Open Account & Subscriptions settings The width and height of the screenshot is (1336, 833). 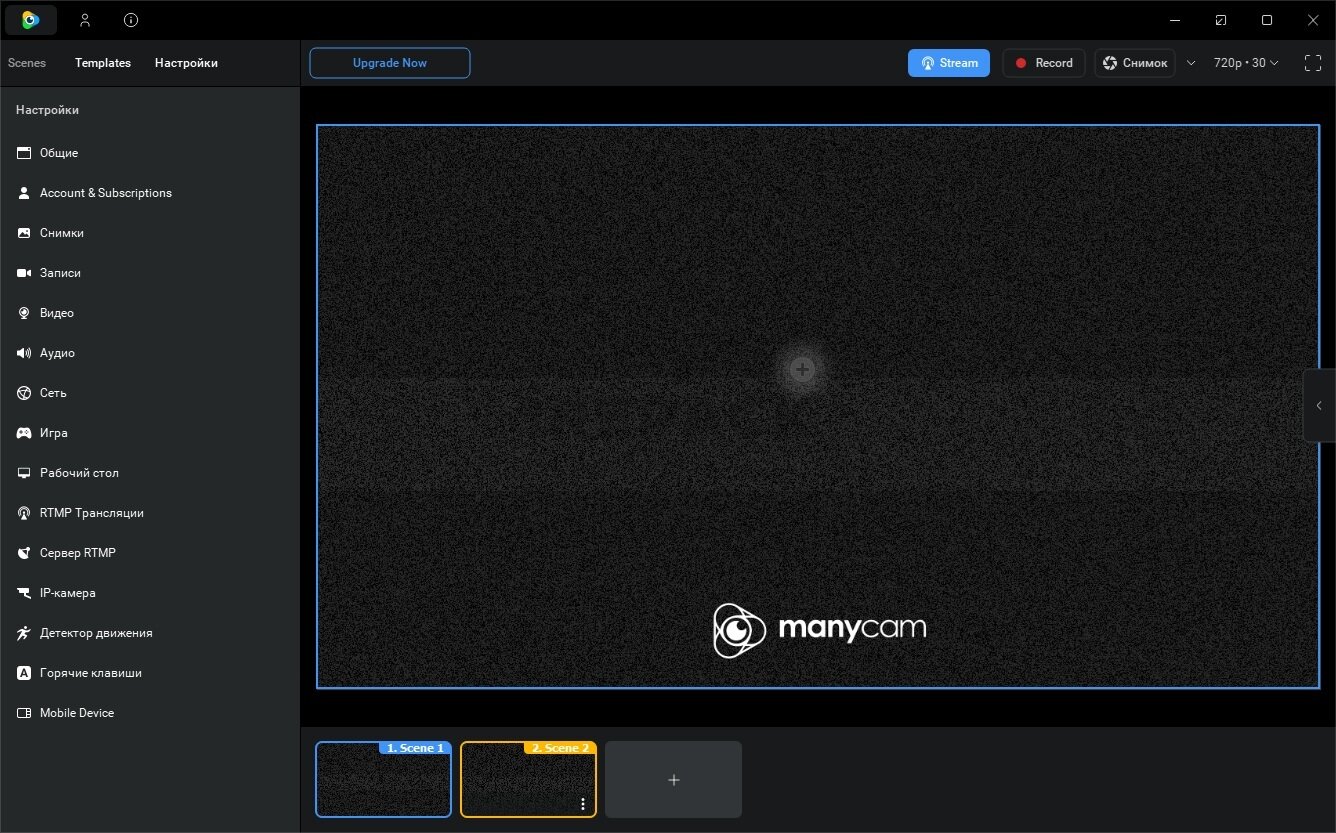pyautogui.click(x=150, y=193)
